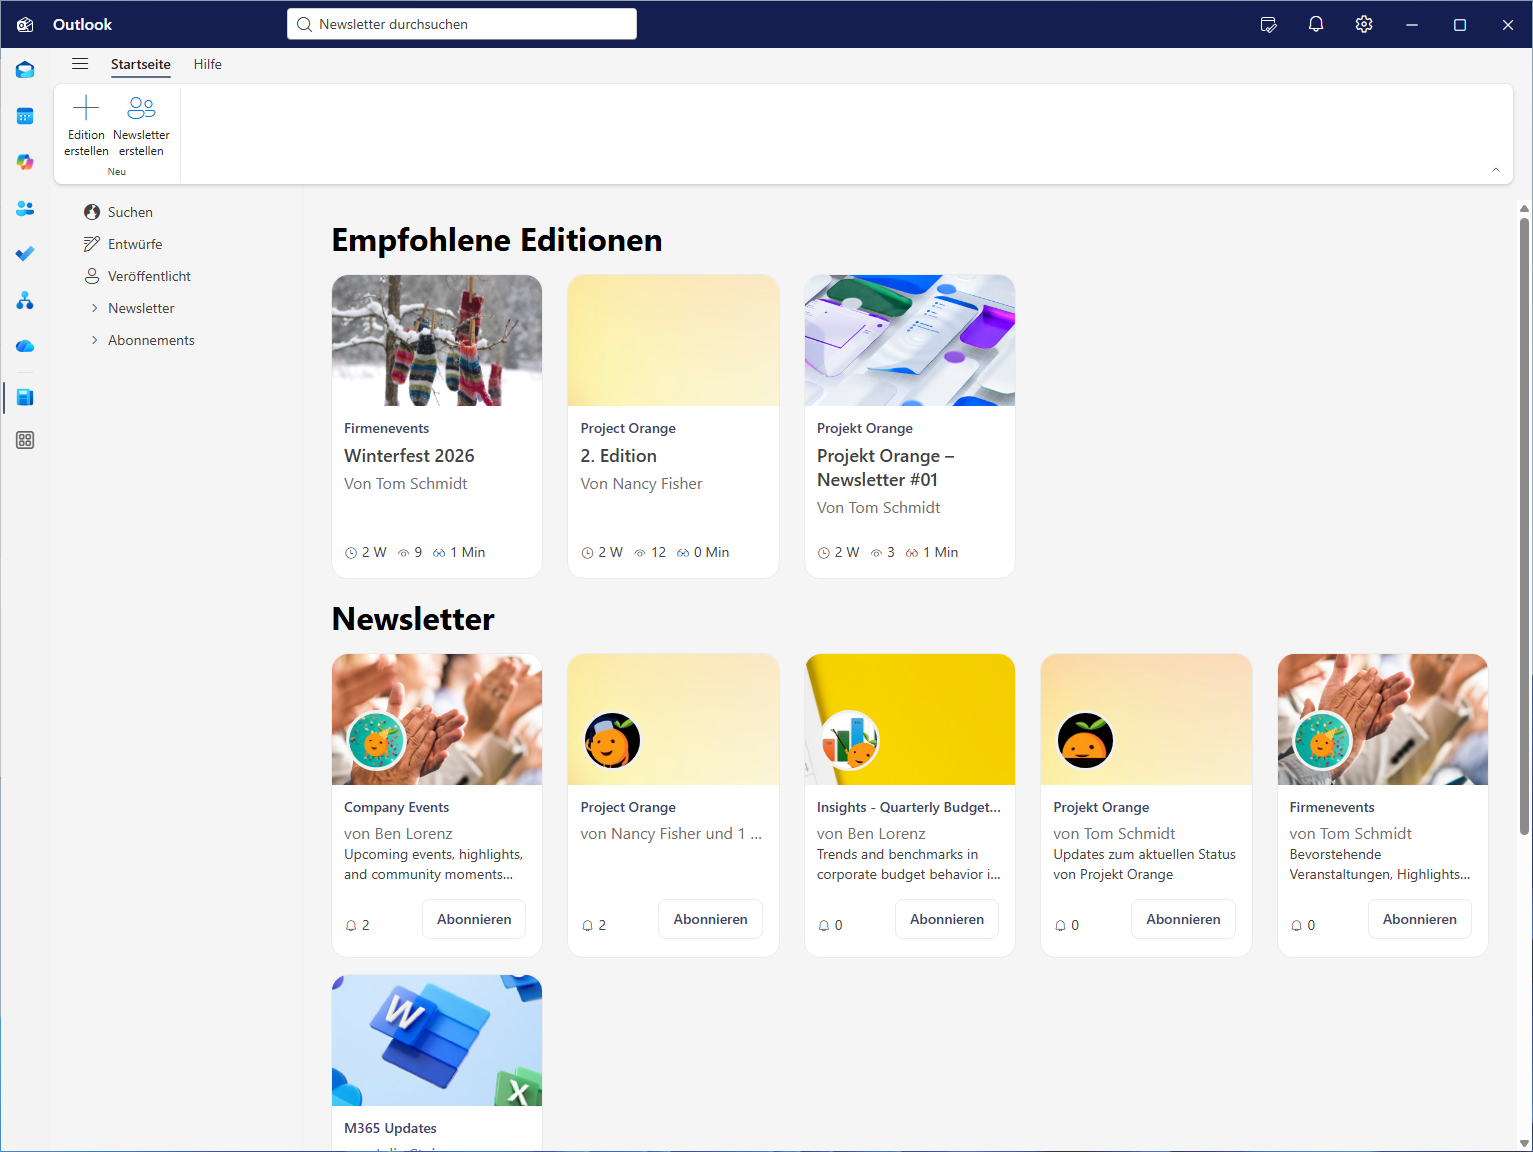The image size is (1533, 1152).
Task: Open OneDrive cloud icon in sidebar
Action: click(25, 346)
